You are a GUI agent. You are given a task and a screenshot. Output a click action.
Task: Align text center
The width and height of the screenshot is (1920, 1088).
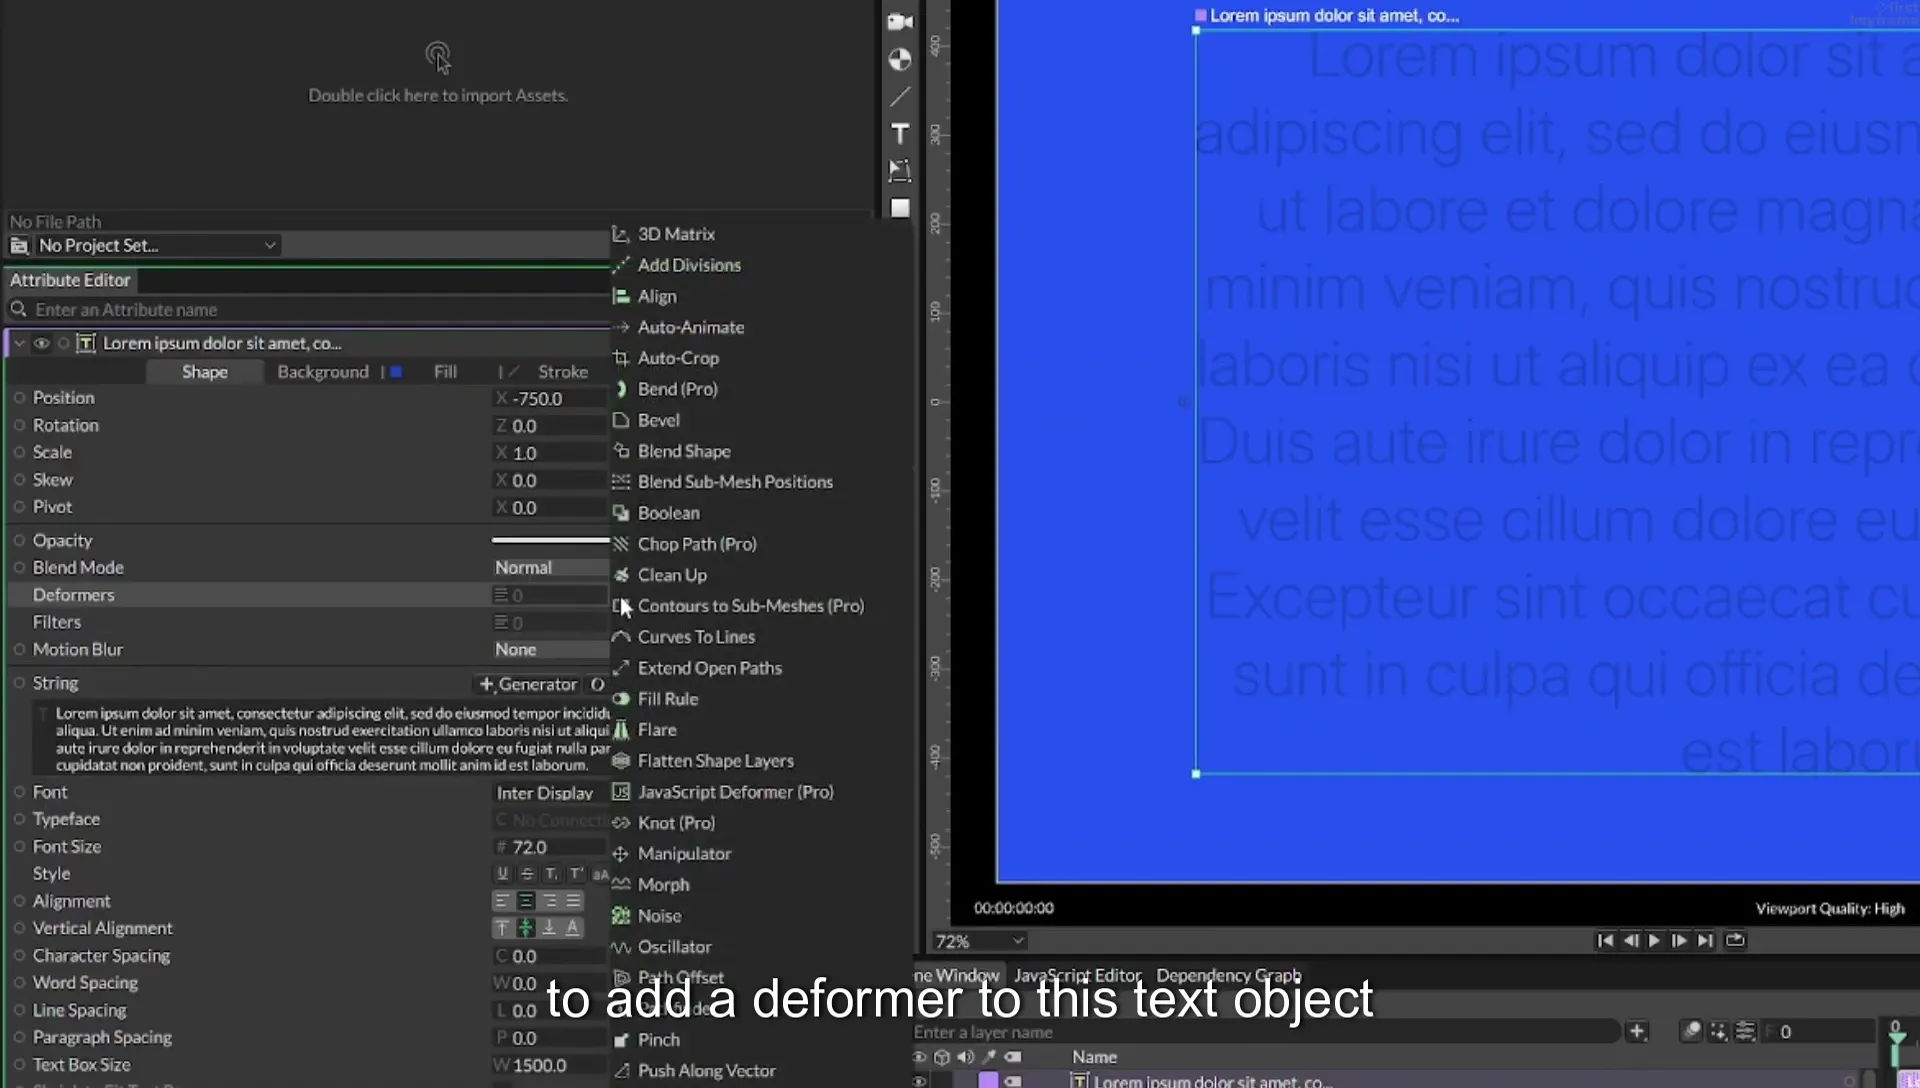[526, 901]
